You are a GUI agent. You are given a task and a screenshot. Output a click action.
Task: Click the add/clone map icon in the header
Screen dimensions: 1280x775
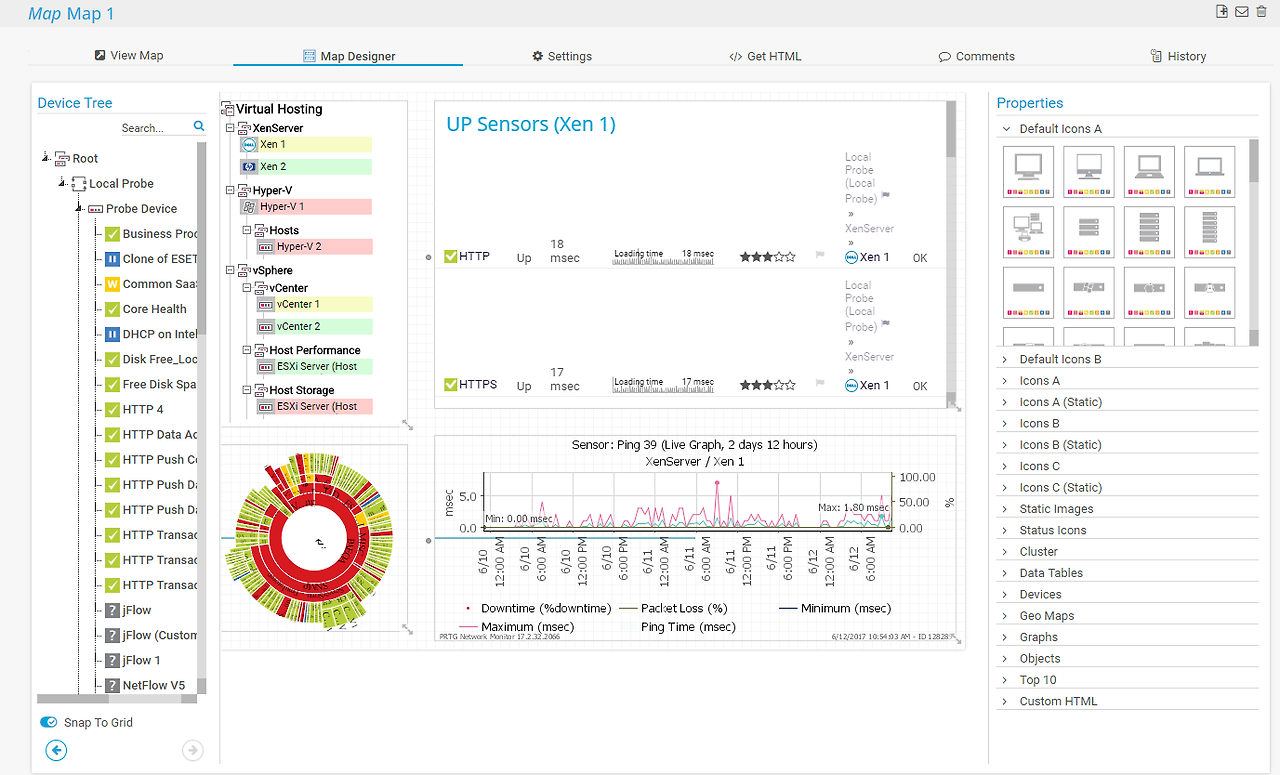coord(1222,12)
